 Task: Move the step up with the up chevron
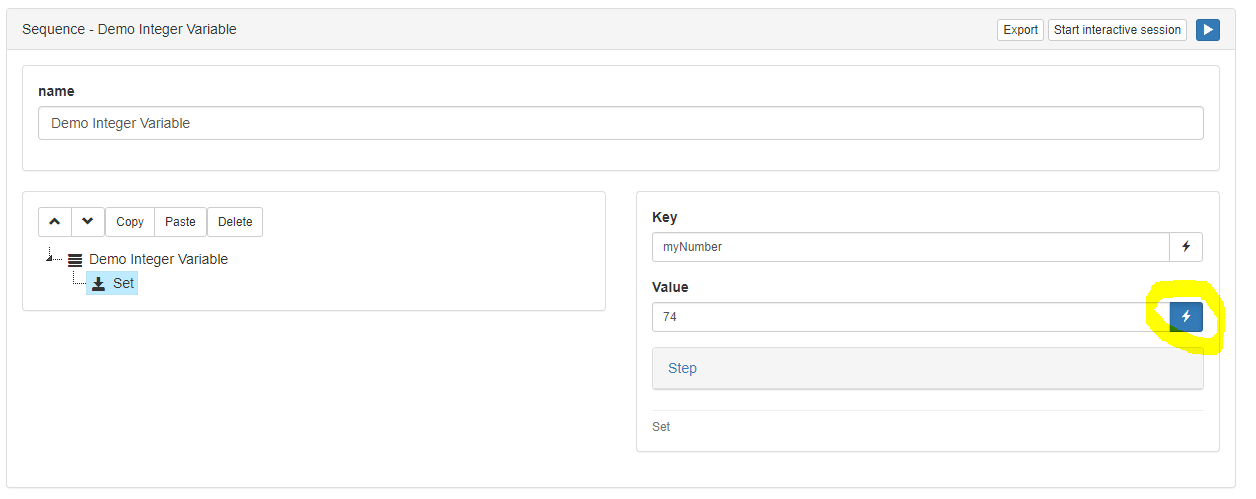pos(55,222)
